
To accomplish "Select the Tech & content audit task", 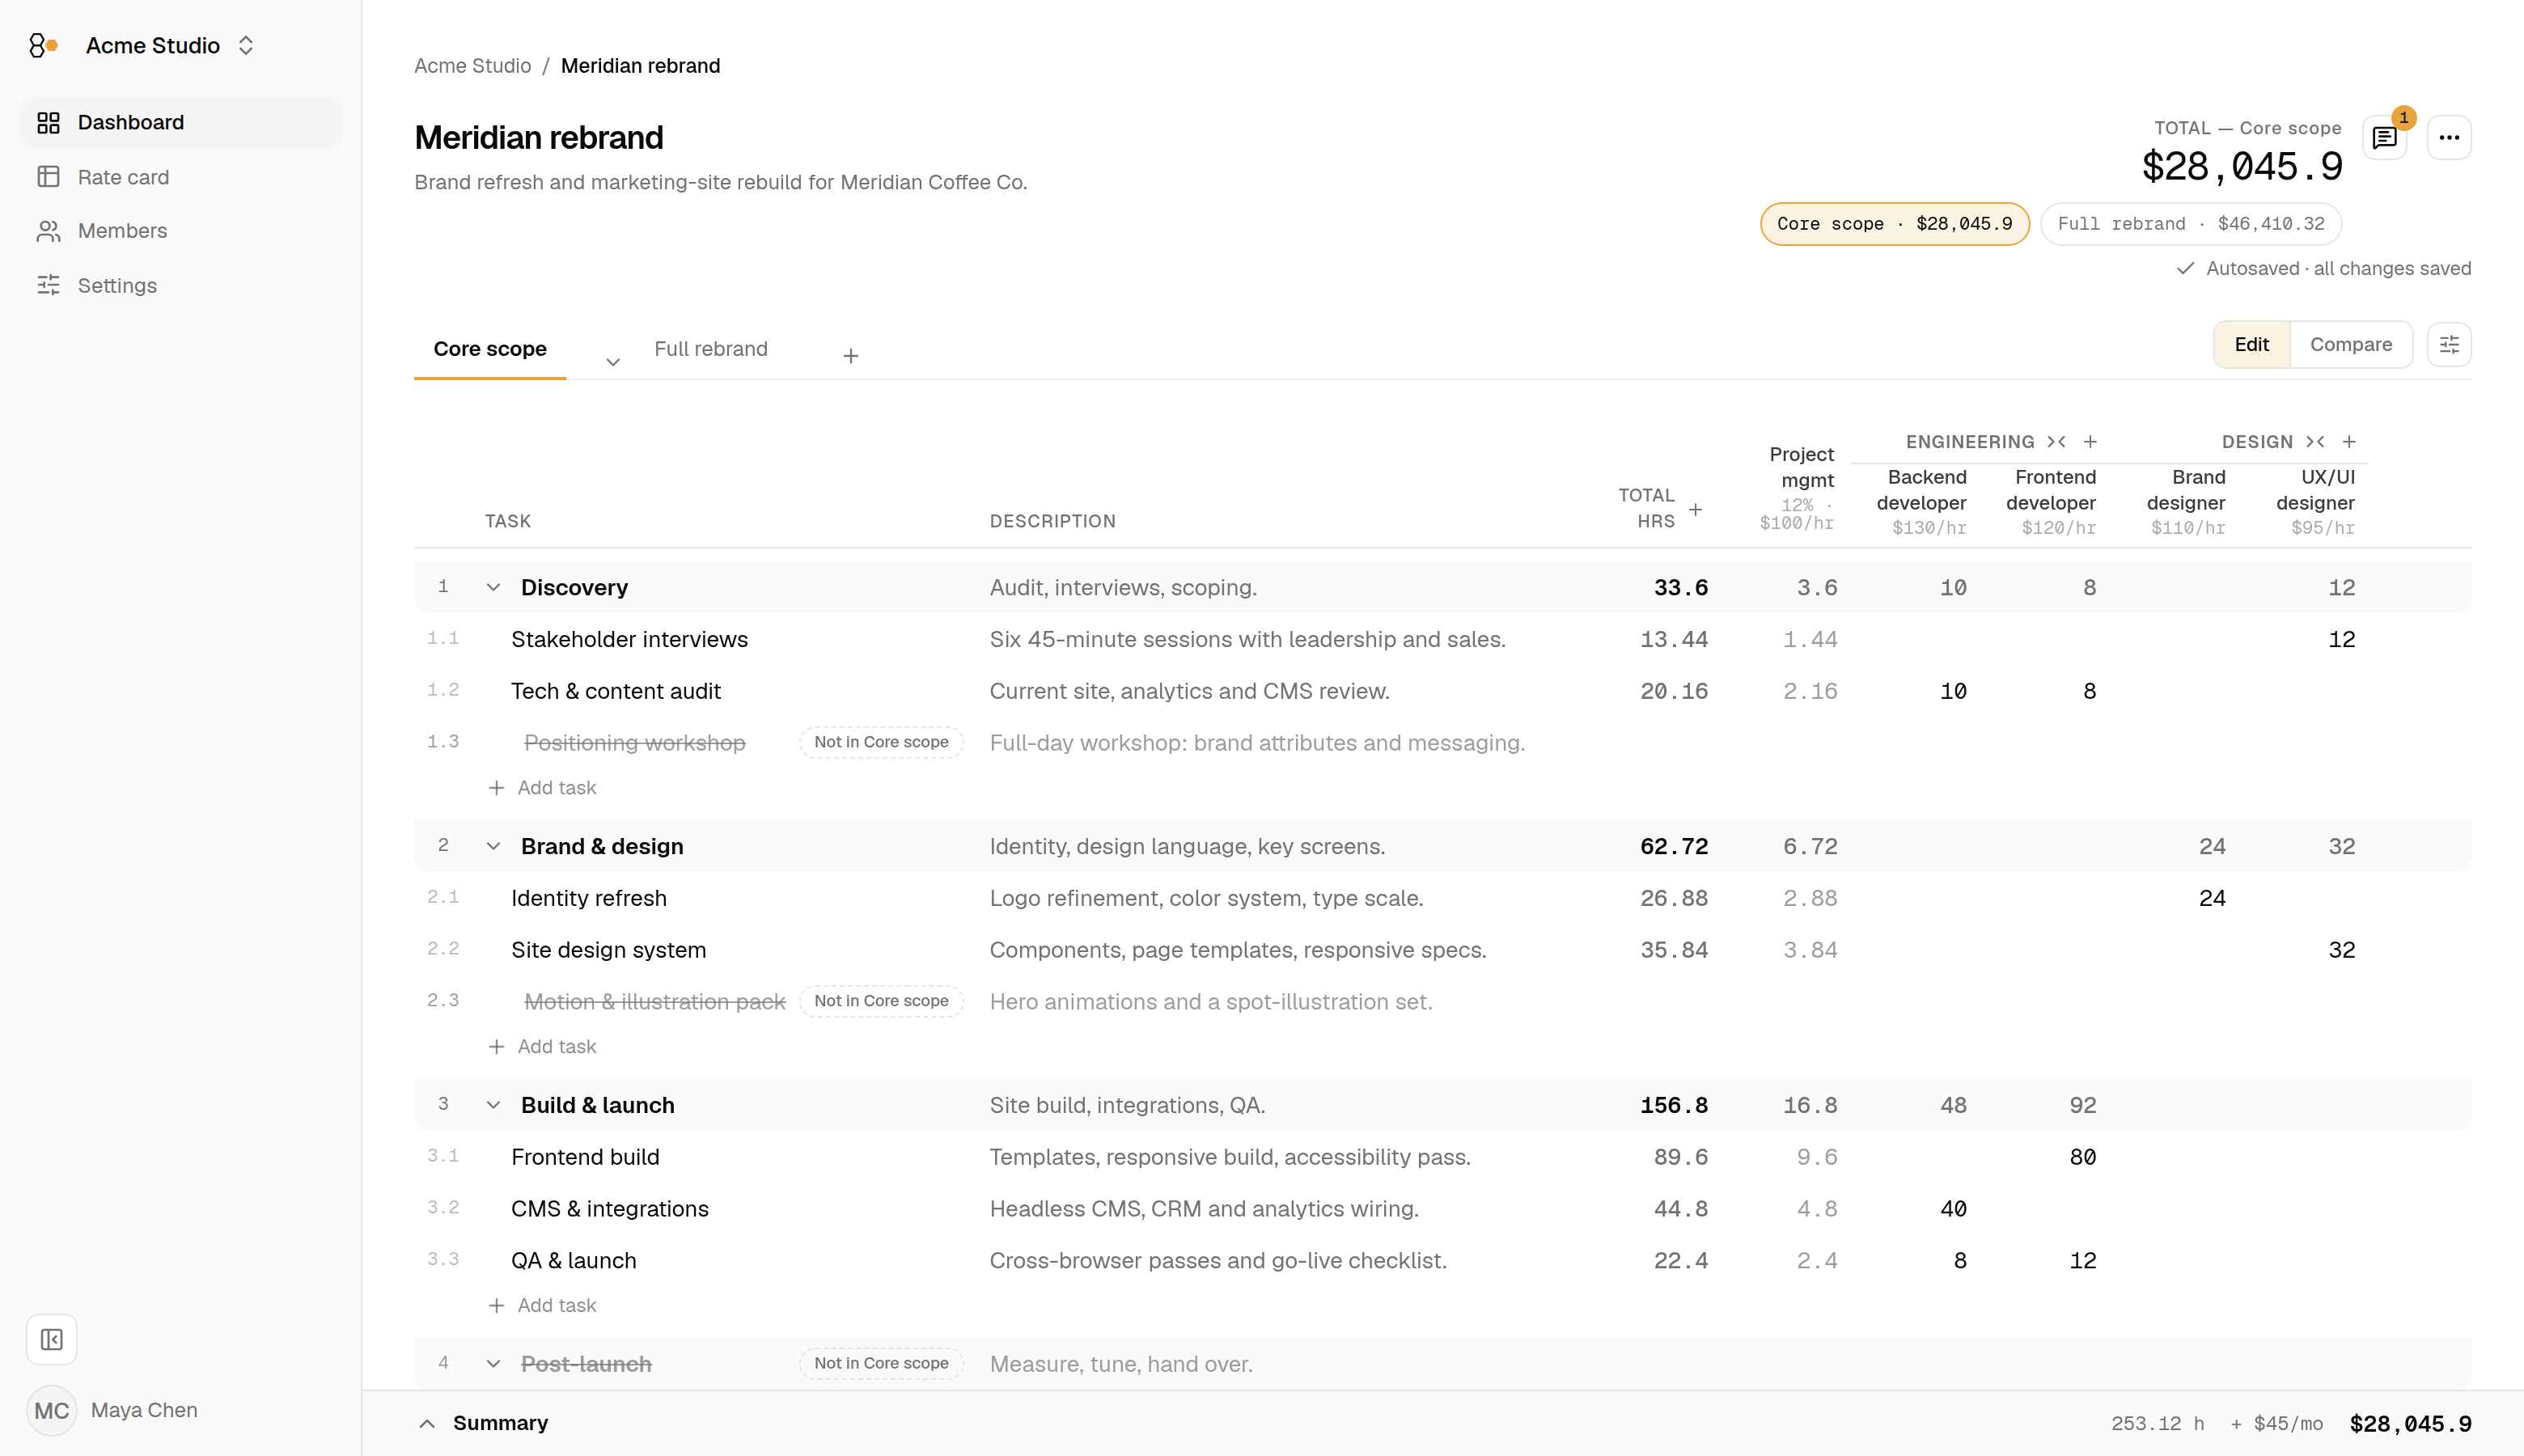I will [615, 691].
